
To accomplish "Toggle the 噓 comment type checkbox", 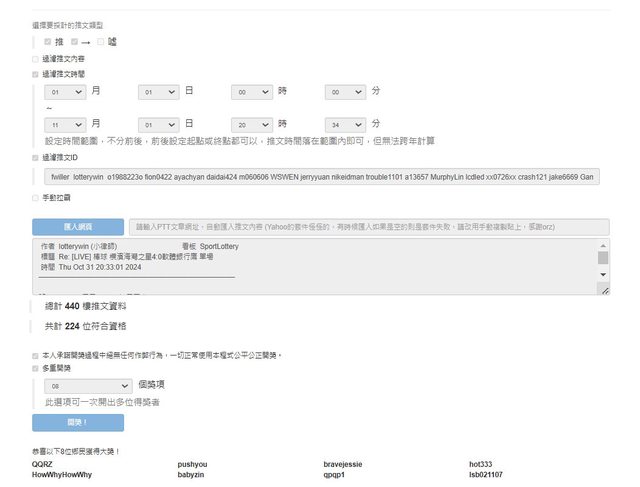I will (100, 42).
